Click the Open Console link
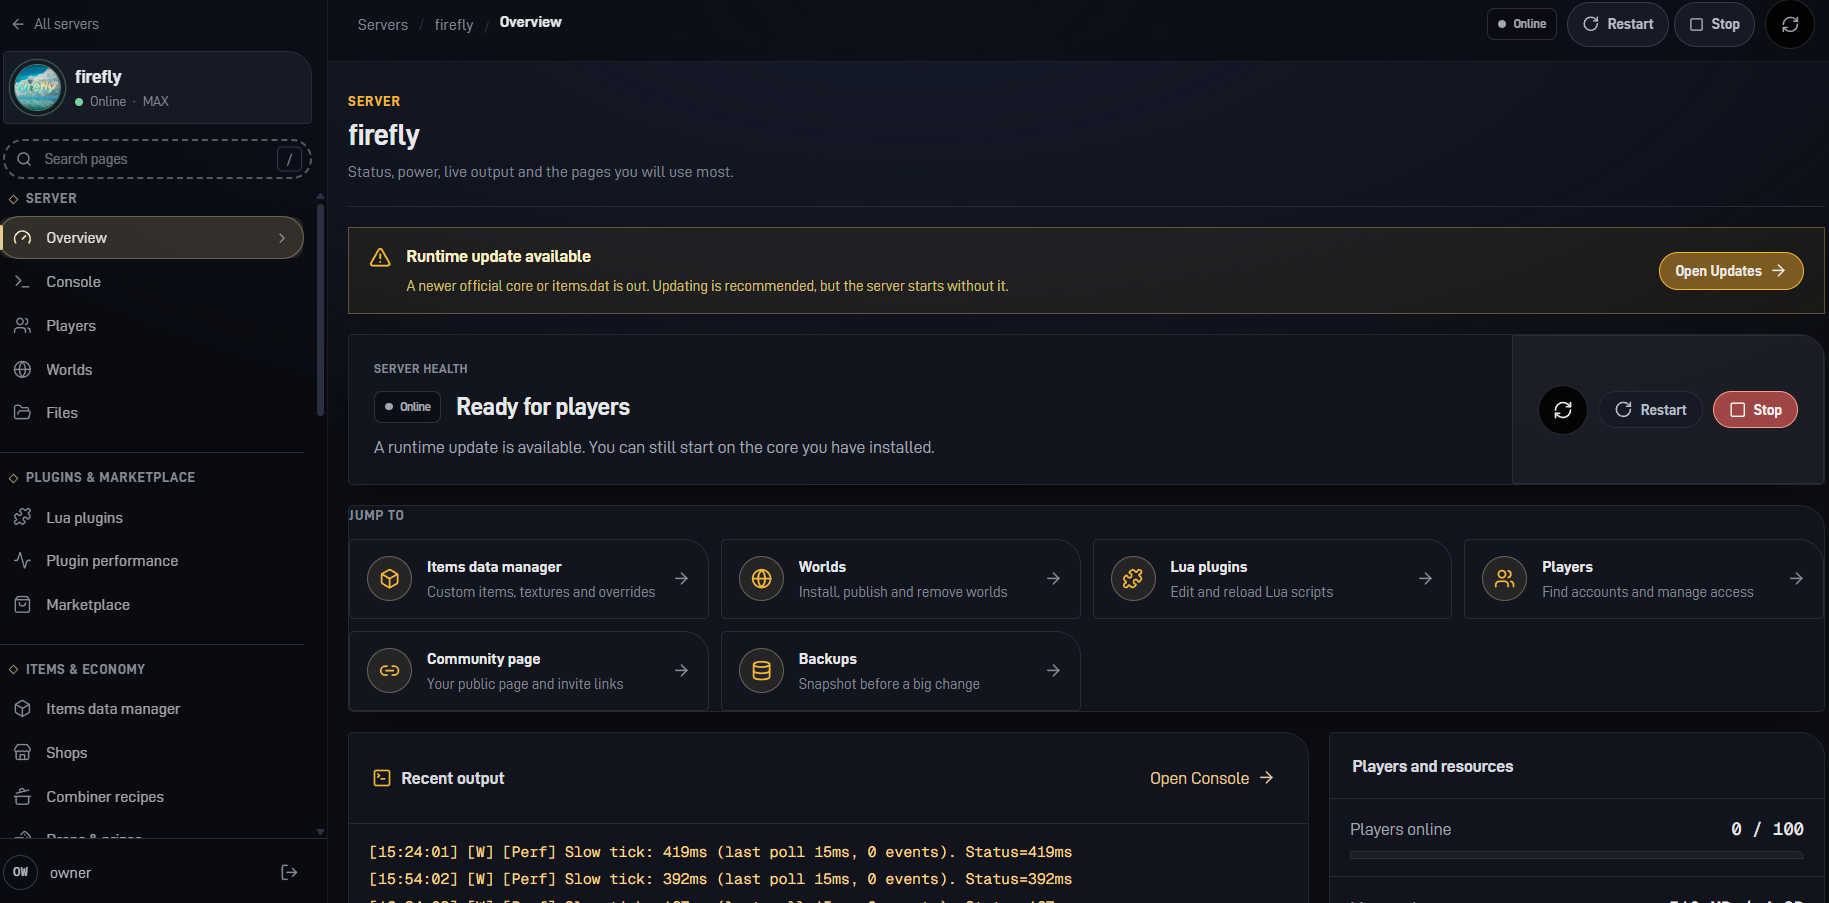The height and width of the screenshot is (903, 1829). [1212, 778]
